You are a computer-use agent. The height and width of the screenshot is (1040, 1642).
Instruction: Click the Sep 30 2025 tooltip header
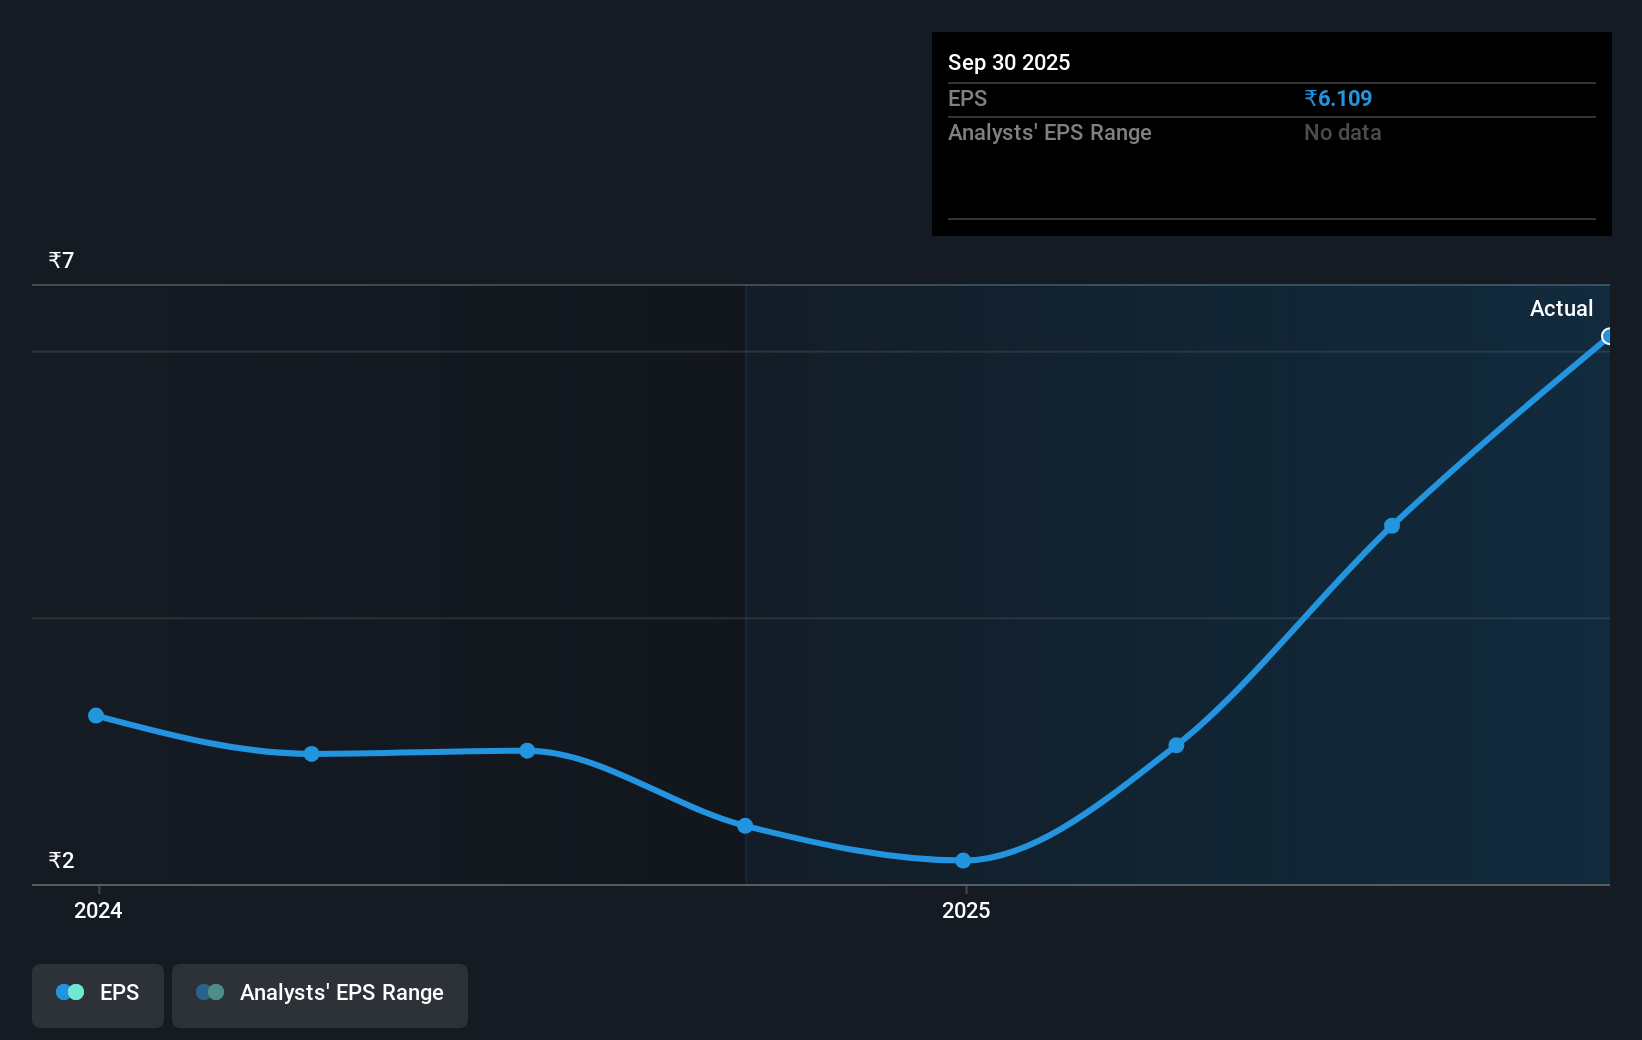tap(1009, 62)
